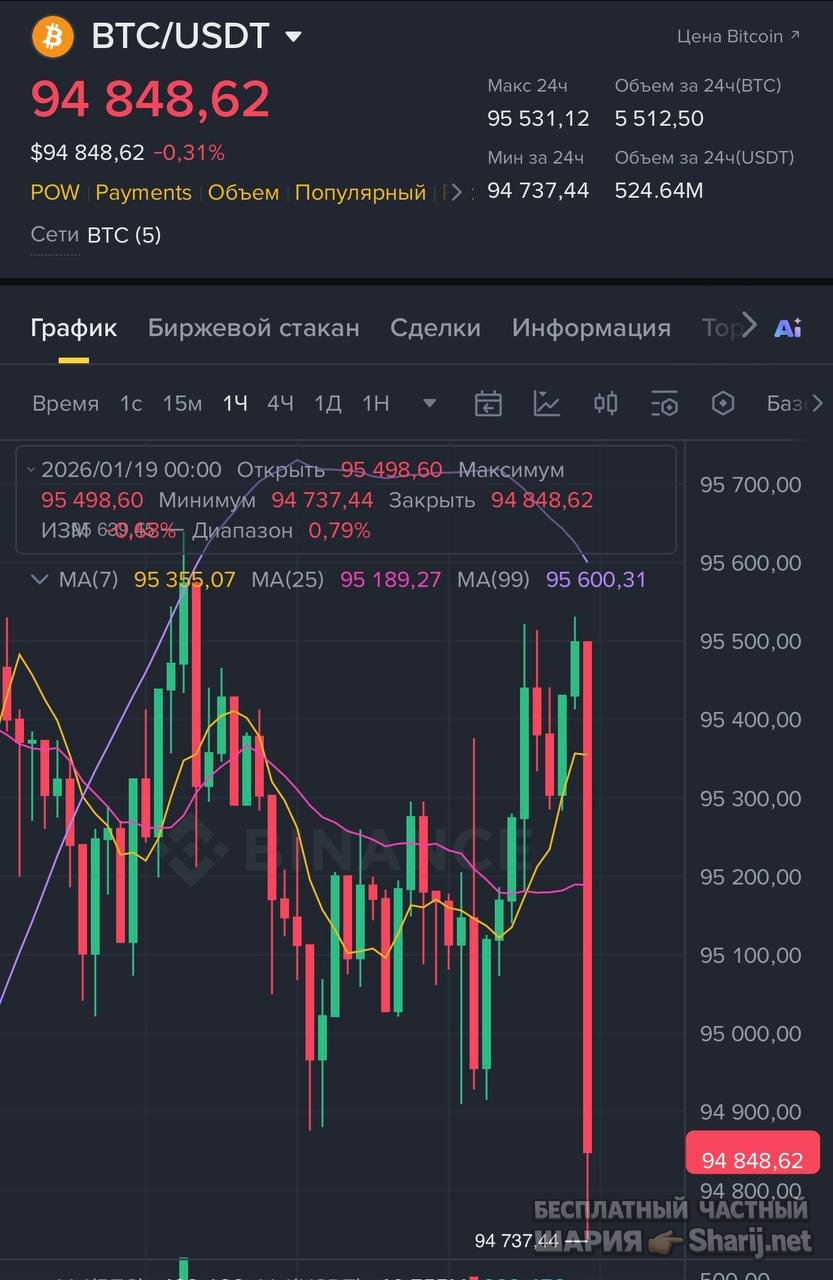Click the Payments tag

point(143,193)
